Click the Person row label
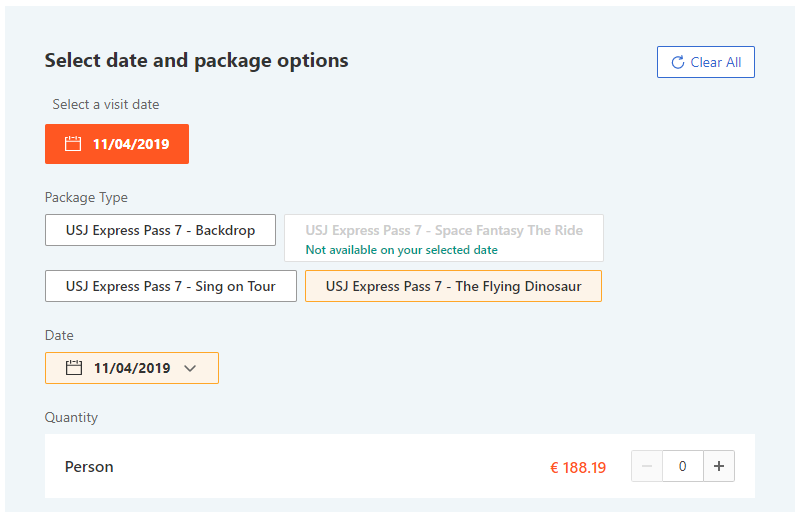This screenshot has width=798, height=512. (89, 467)
